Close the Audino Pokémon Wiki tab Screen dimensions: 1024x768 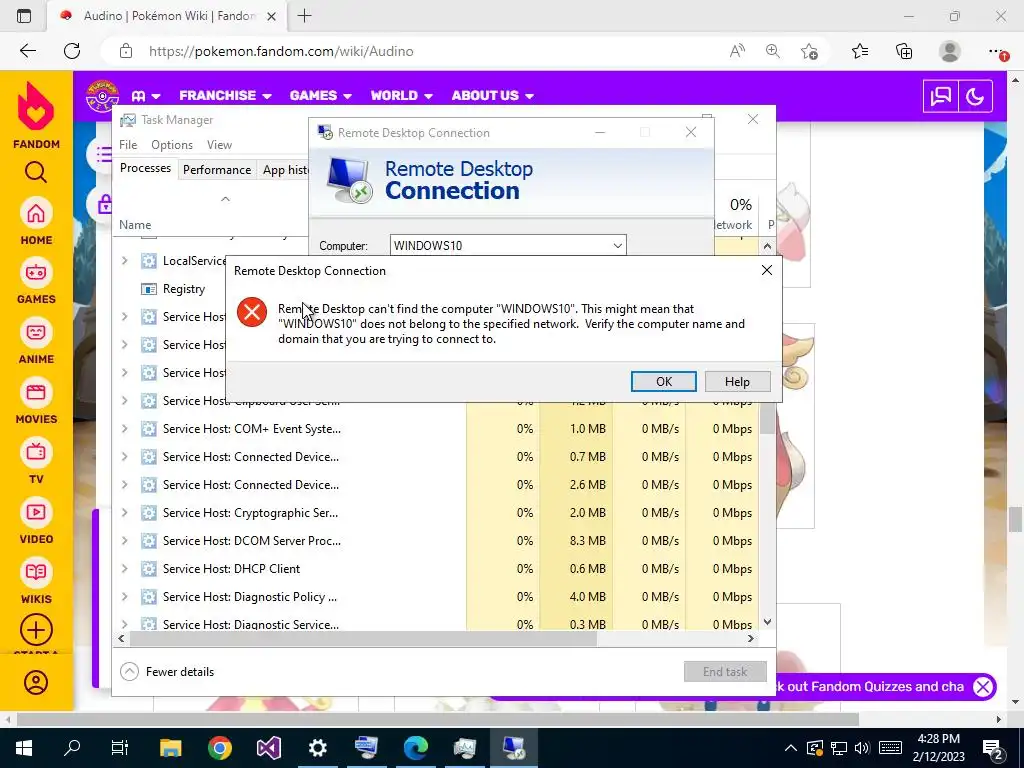[x=272, y=16]
